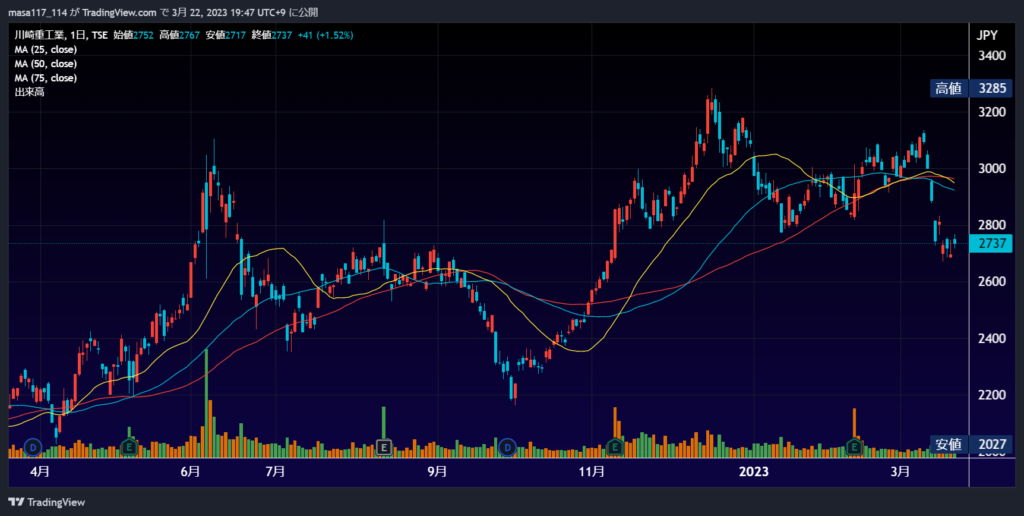Click the 2023 time axis label

coord(755,472)
